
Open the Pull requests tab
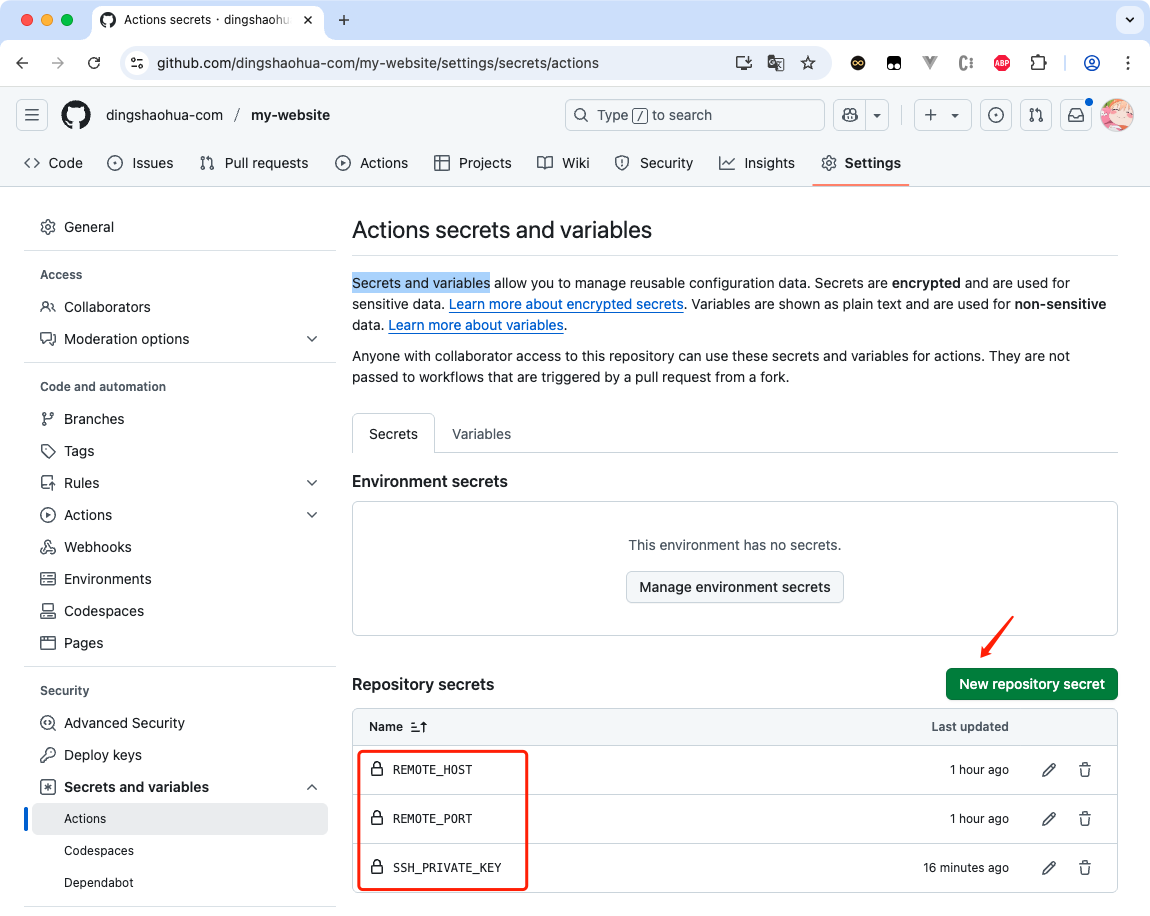[x=254, y=163]
